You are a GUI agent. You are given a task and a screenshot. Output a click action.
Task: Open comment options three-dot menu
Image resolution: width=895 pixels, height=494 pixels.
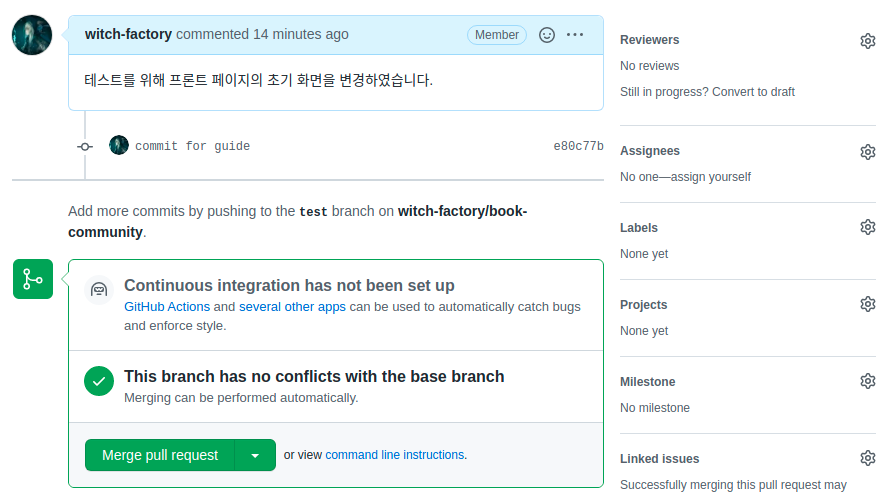(575, 35)
